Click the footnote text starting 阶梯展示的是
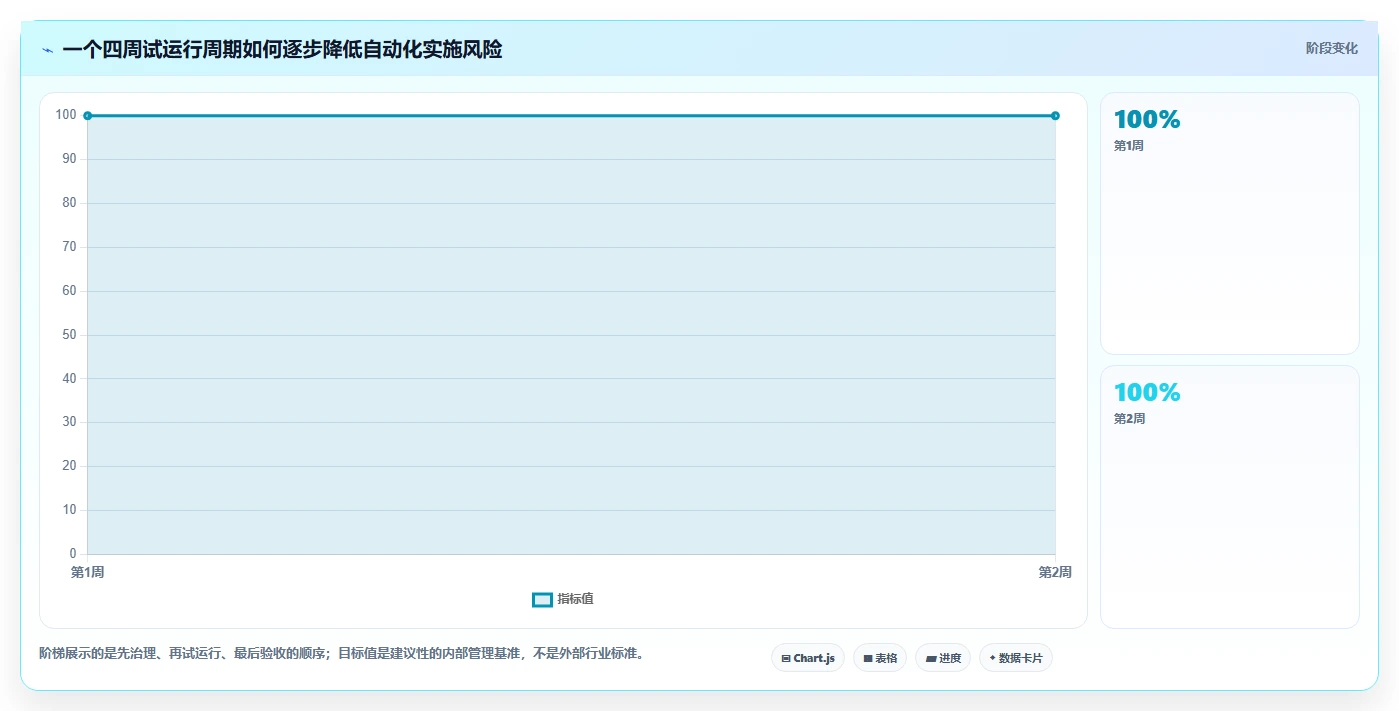Image resolution: width=1399 pixels, height=711 pixels. [x=342, y=654]
